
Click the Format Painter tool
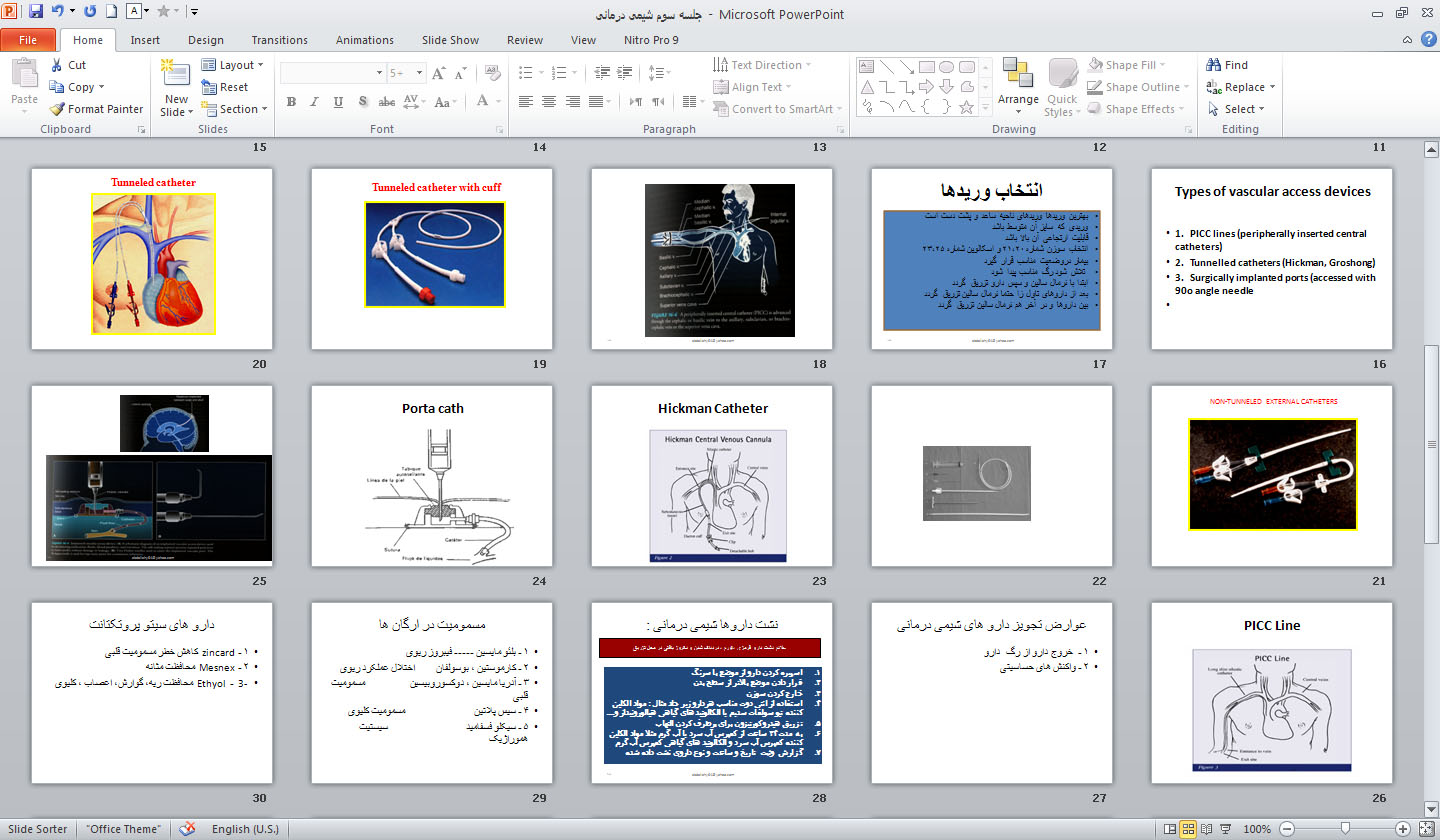97,109
